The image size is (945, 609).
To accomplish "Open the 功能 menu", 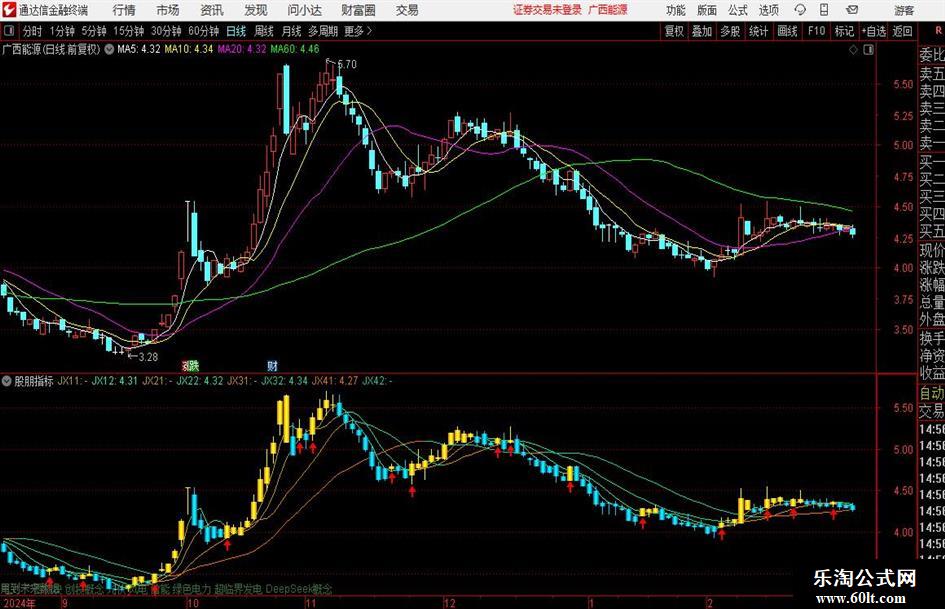I will (676, 10).
